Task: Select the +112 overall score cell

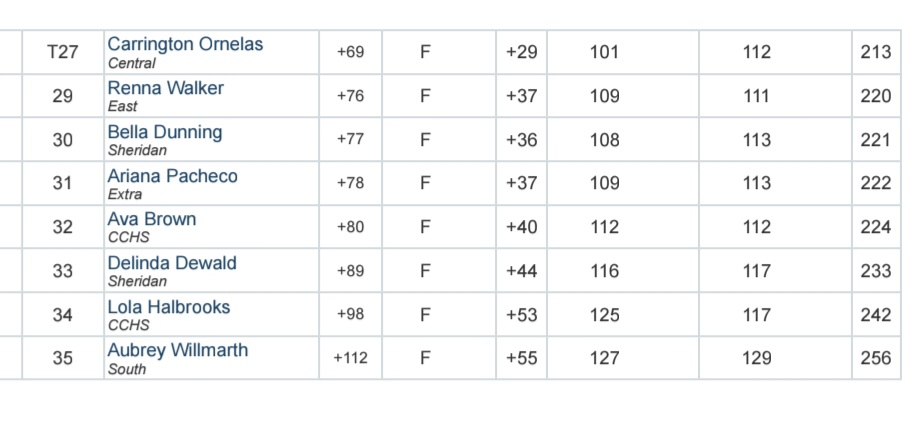Action: point(351,358)
